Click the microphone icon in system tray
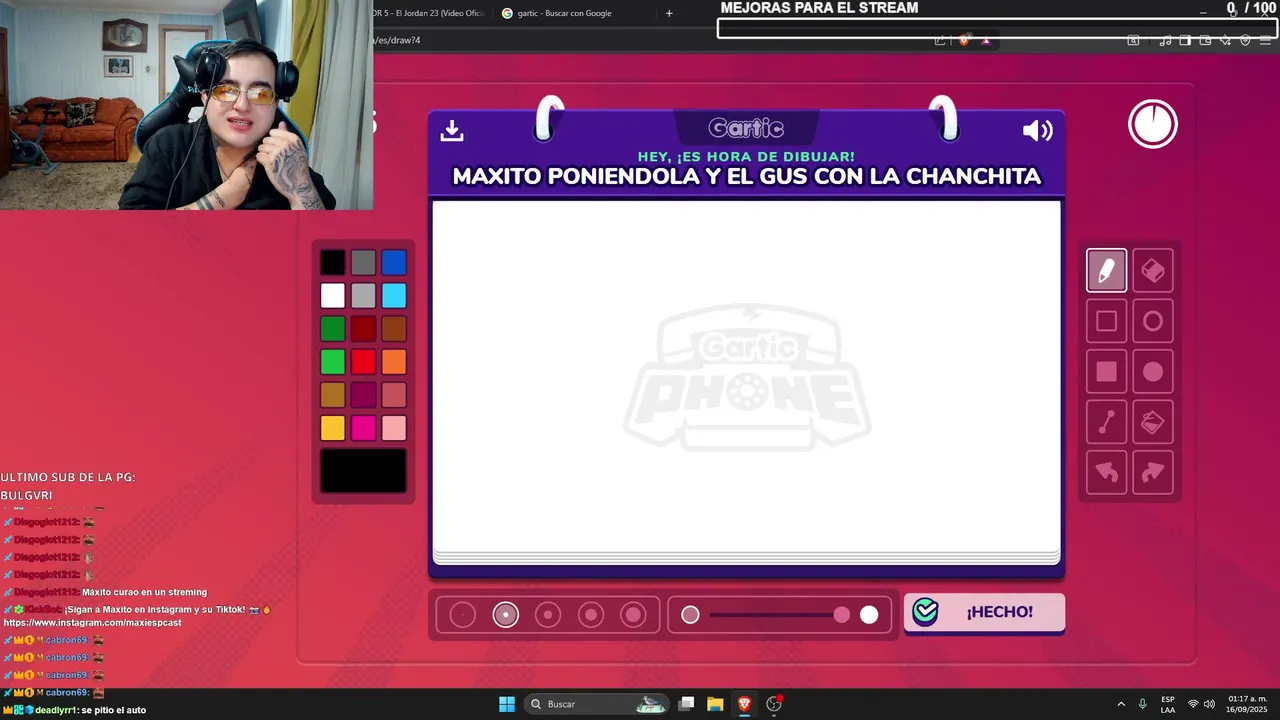The width and height of the screenshot is (1280, 720). [x=1142, y=704]
